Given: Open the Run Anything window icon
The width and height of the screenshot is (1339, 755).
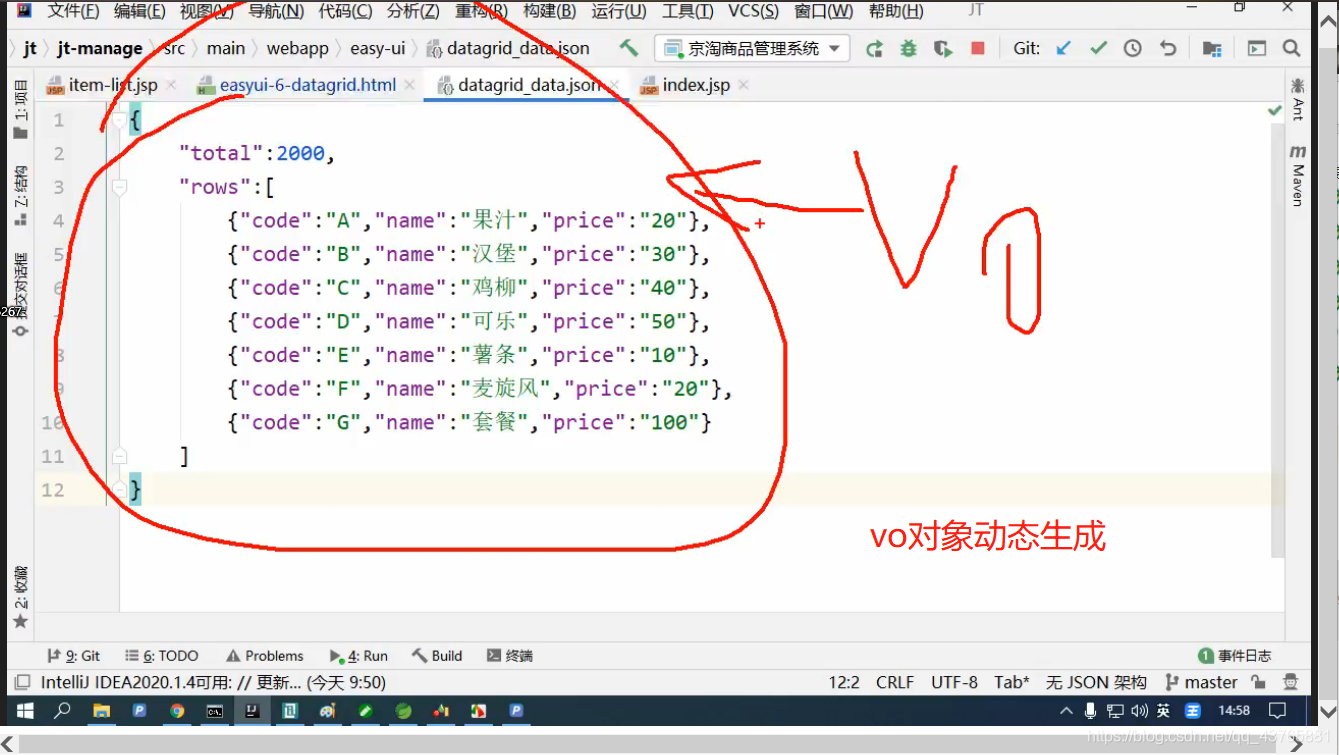Looking at the screenshot, I should pyautogui.click(x=1257, y=48).
